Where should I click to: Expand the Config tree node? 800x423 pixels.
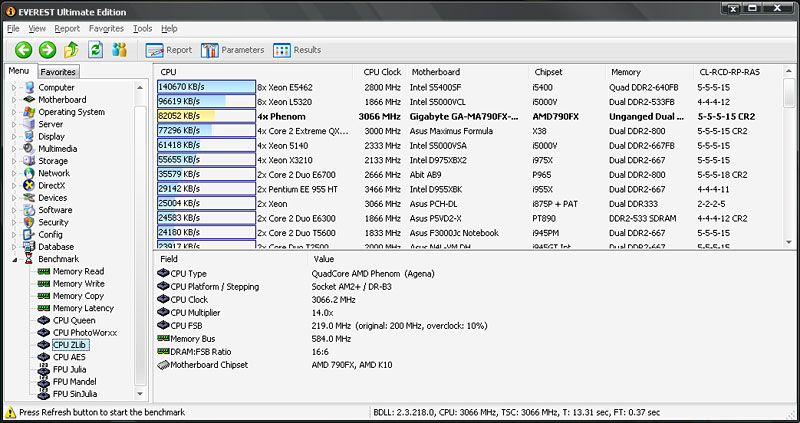point(14,235)
